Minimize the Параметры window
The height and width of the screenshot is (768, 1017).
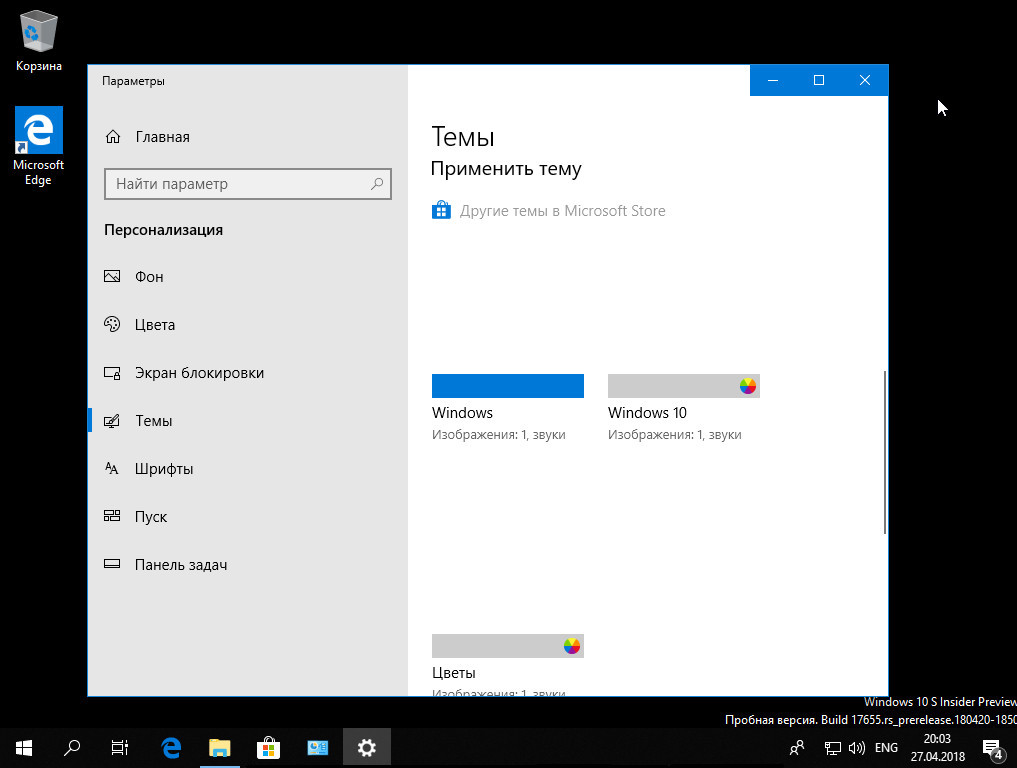pyautogui.click(x=772, y=80)
